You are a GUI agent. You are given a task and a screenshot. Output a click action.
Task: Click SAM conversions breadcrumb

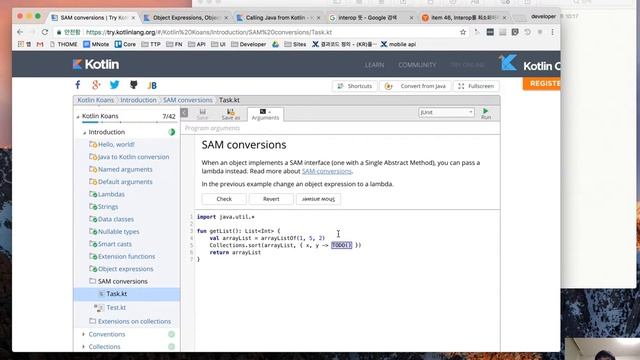coord(188,100)
